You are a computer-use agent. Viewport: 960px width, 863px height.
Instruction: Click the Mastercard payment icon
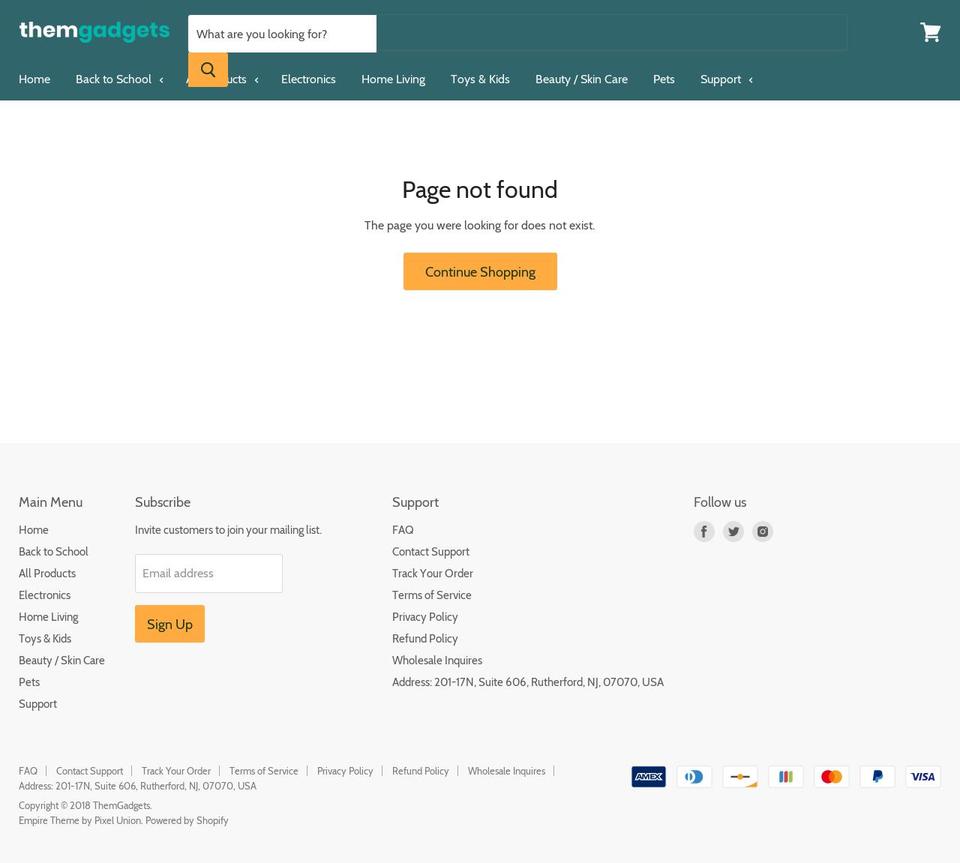click(831, 777)
